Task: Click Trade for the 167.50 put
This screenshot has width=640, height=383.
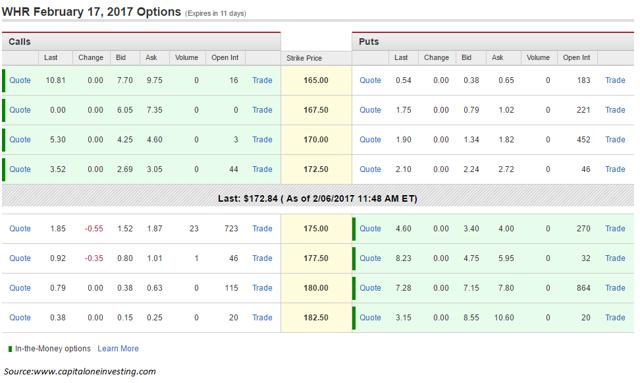Action: click(x=615, y=110)
